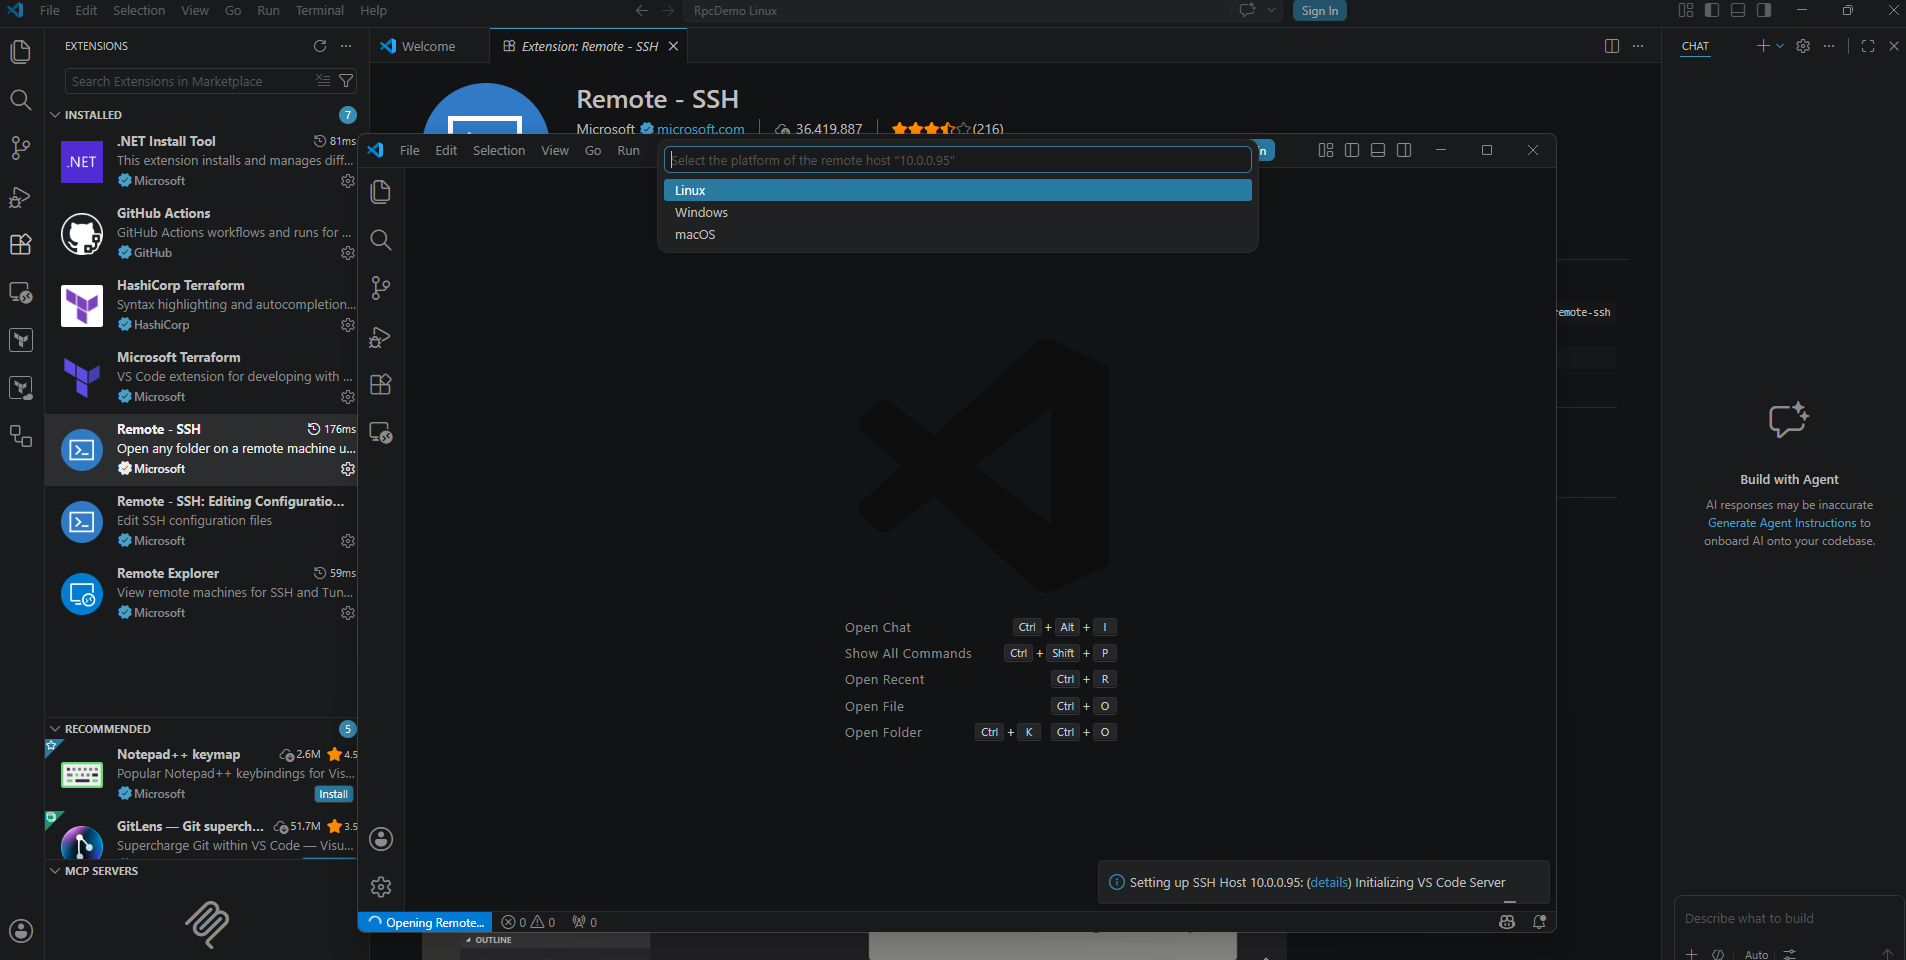Open editor more actions in back window
Viewport: 1906px width, 960px height.
point(1638,46)
